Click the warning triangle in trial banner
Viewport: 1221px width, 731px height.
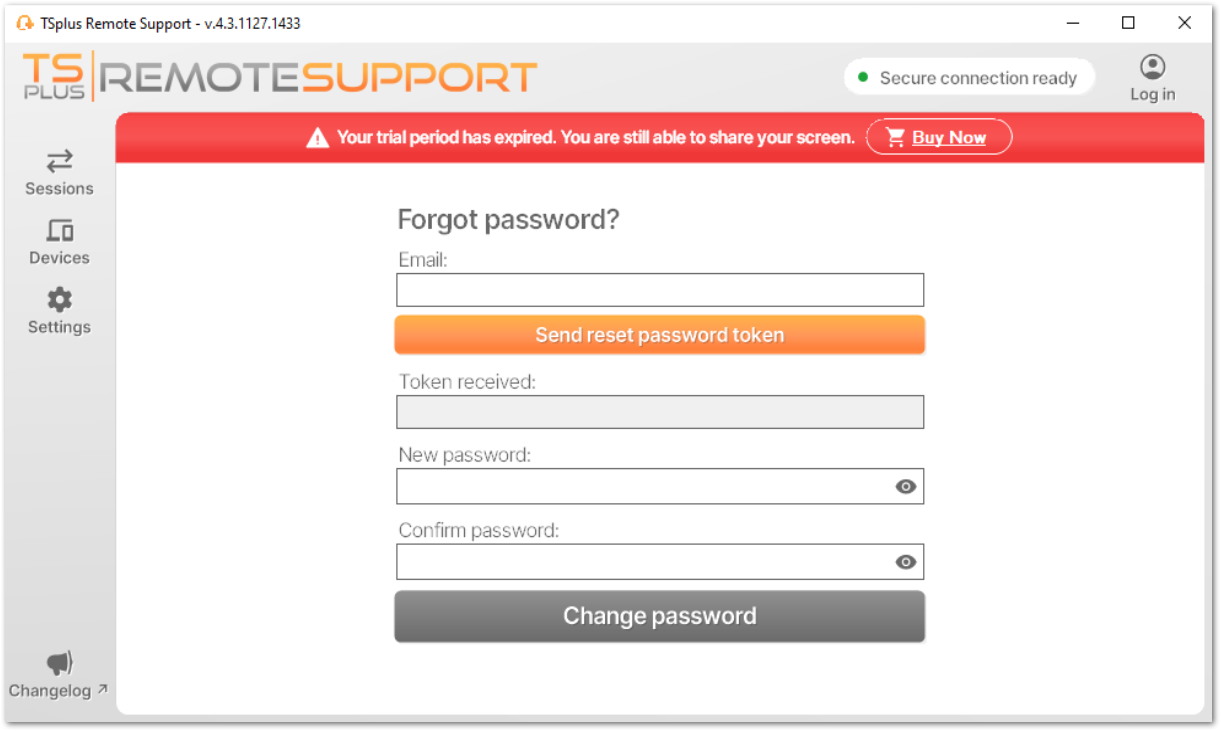[318, 136]
